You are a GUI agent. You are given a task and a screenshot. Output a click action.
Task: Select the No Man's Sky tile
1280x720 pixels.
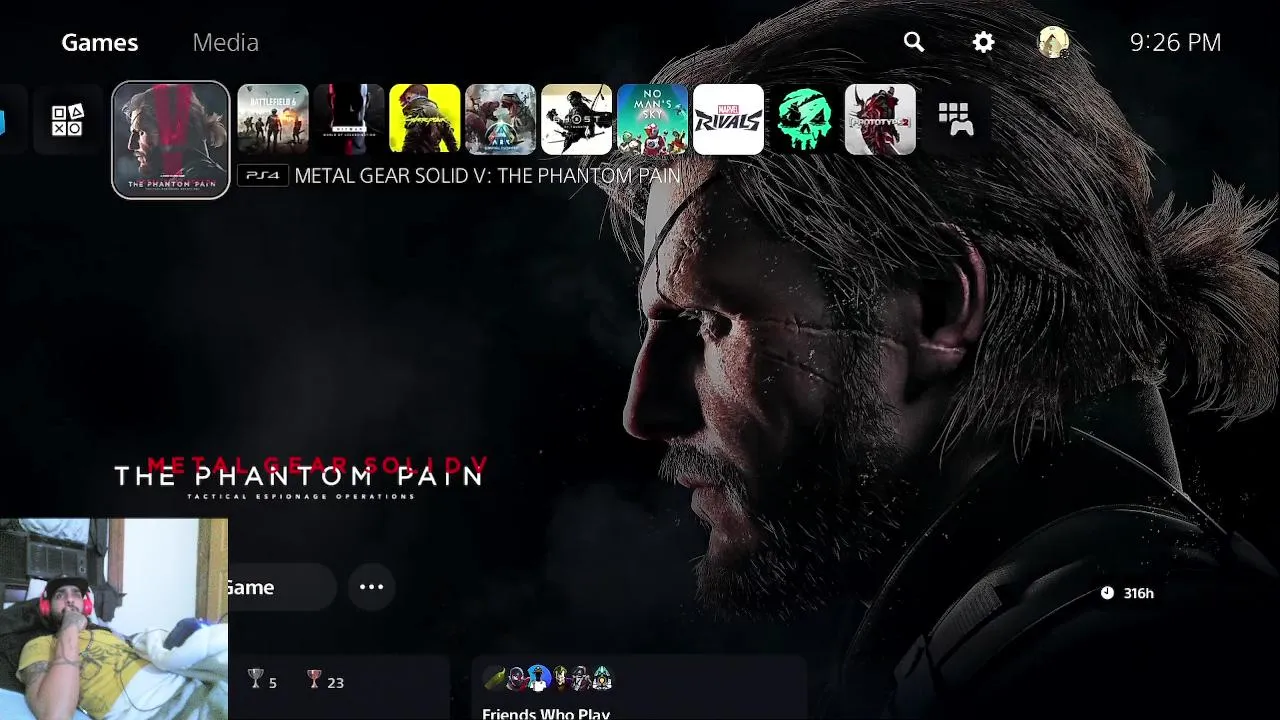[653, 120]
